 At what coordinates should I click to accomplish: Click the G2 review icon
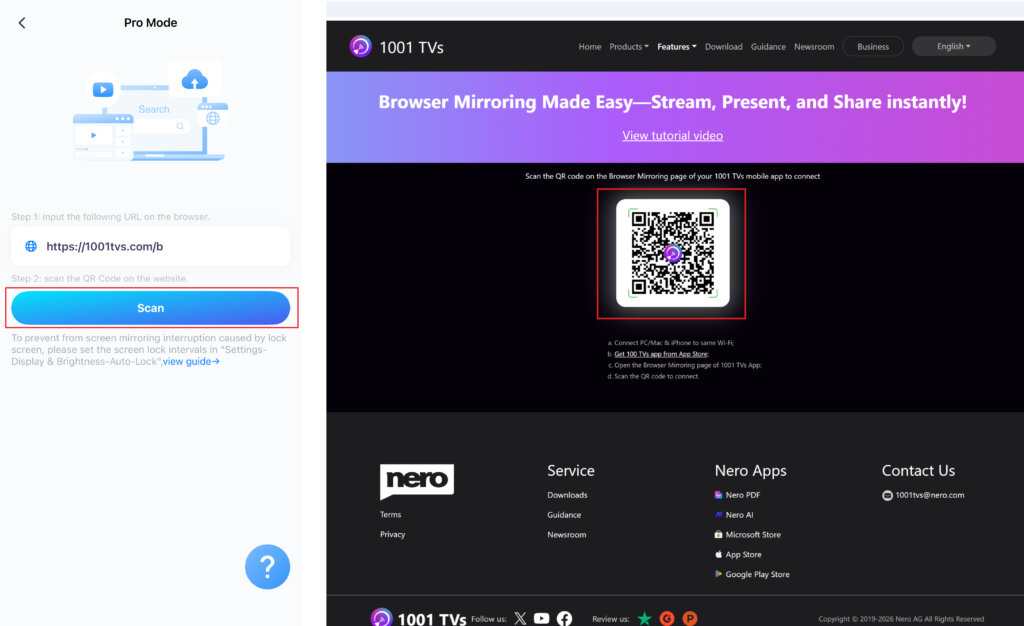click(667, 618)
